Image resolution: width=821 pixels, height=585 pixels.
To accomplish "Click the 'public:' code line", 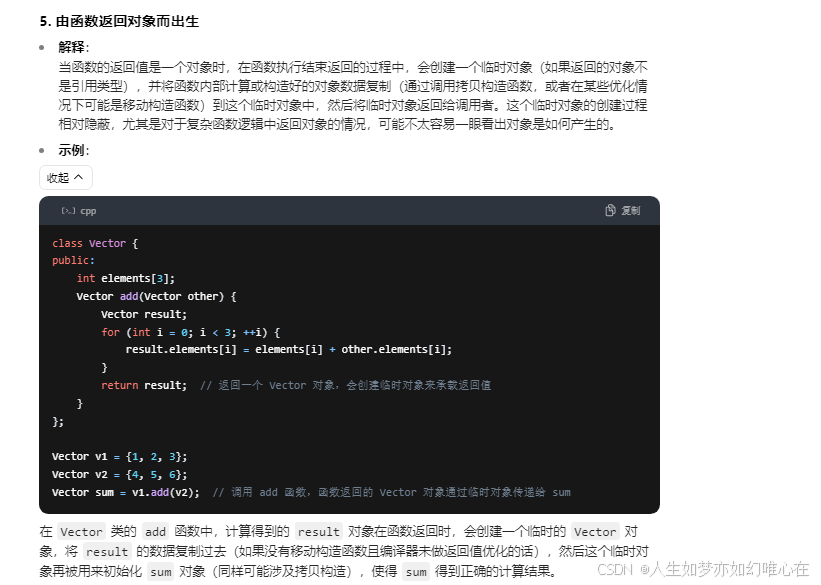I will 73,260.
